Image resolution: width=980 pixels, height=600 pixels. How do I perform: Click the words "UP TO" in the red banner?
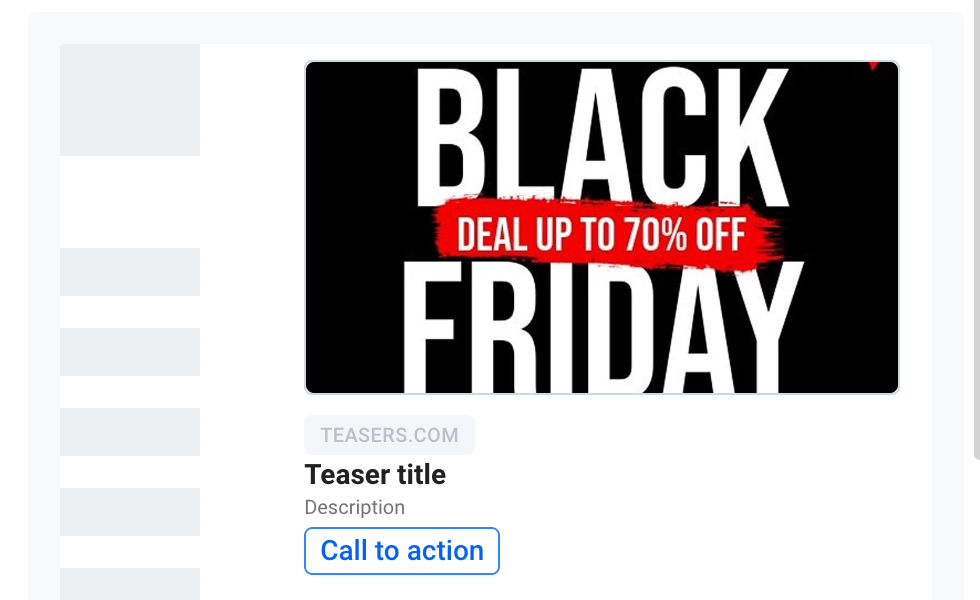coord(571,236)
